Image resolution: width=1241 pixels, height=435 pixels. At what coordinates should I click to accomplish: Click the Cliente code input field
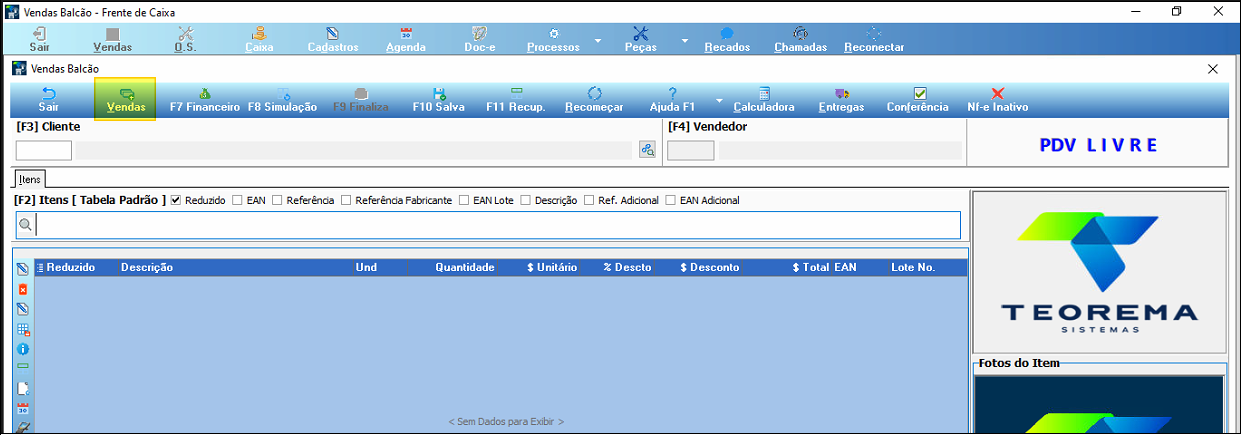[44, 150]
